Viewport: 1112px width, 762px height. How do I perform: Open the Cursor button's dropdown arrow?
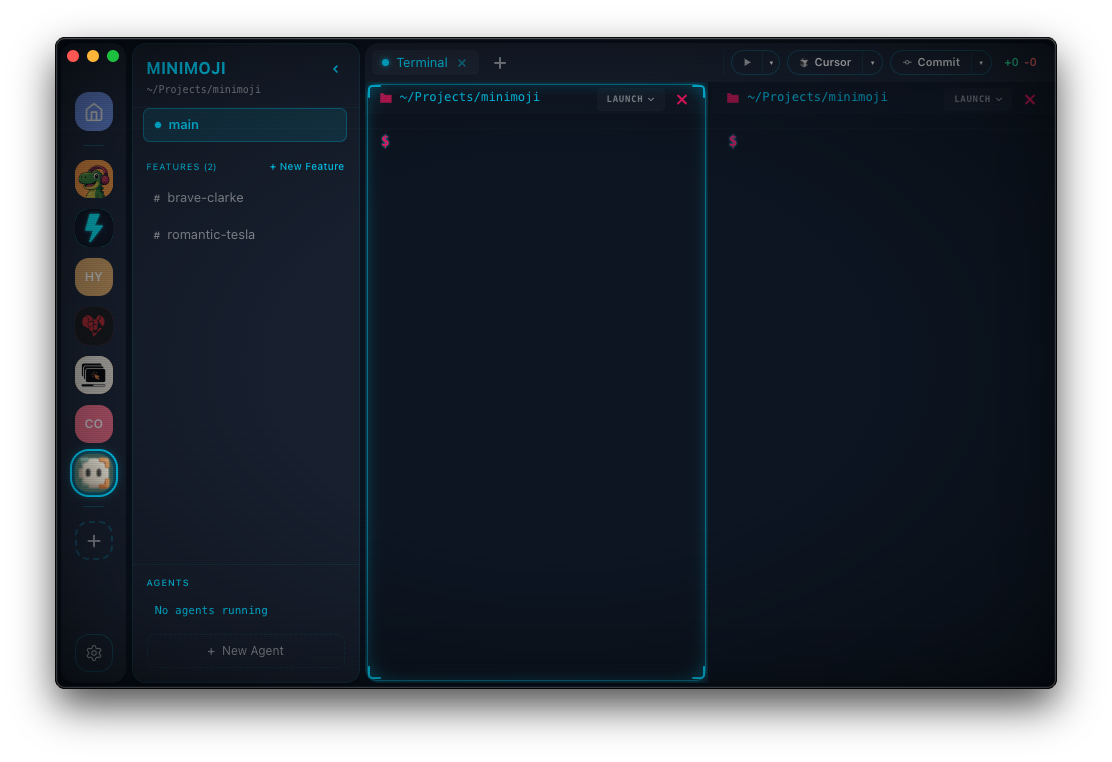873,61
